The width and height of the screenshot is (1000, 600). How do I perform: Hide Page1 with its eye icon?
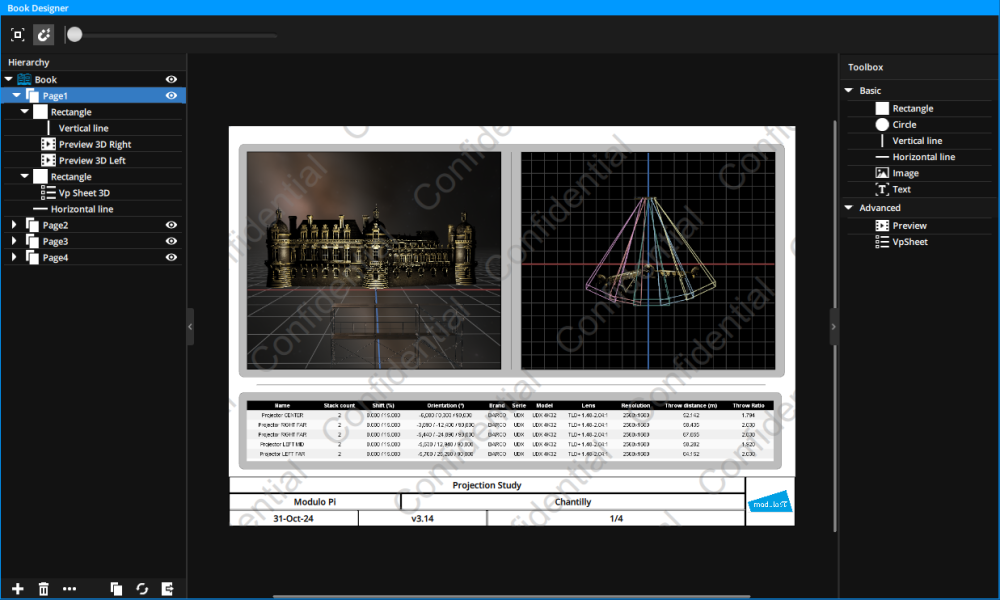click(171, 95)
